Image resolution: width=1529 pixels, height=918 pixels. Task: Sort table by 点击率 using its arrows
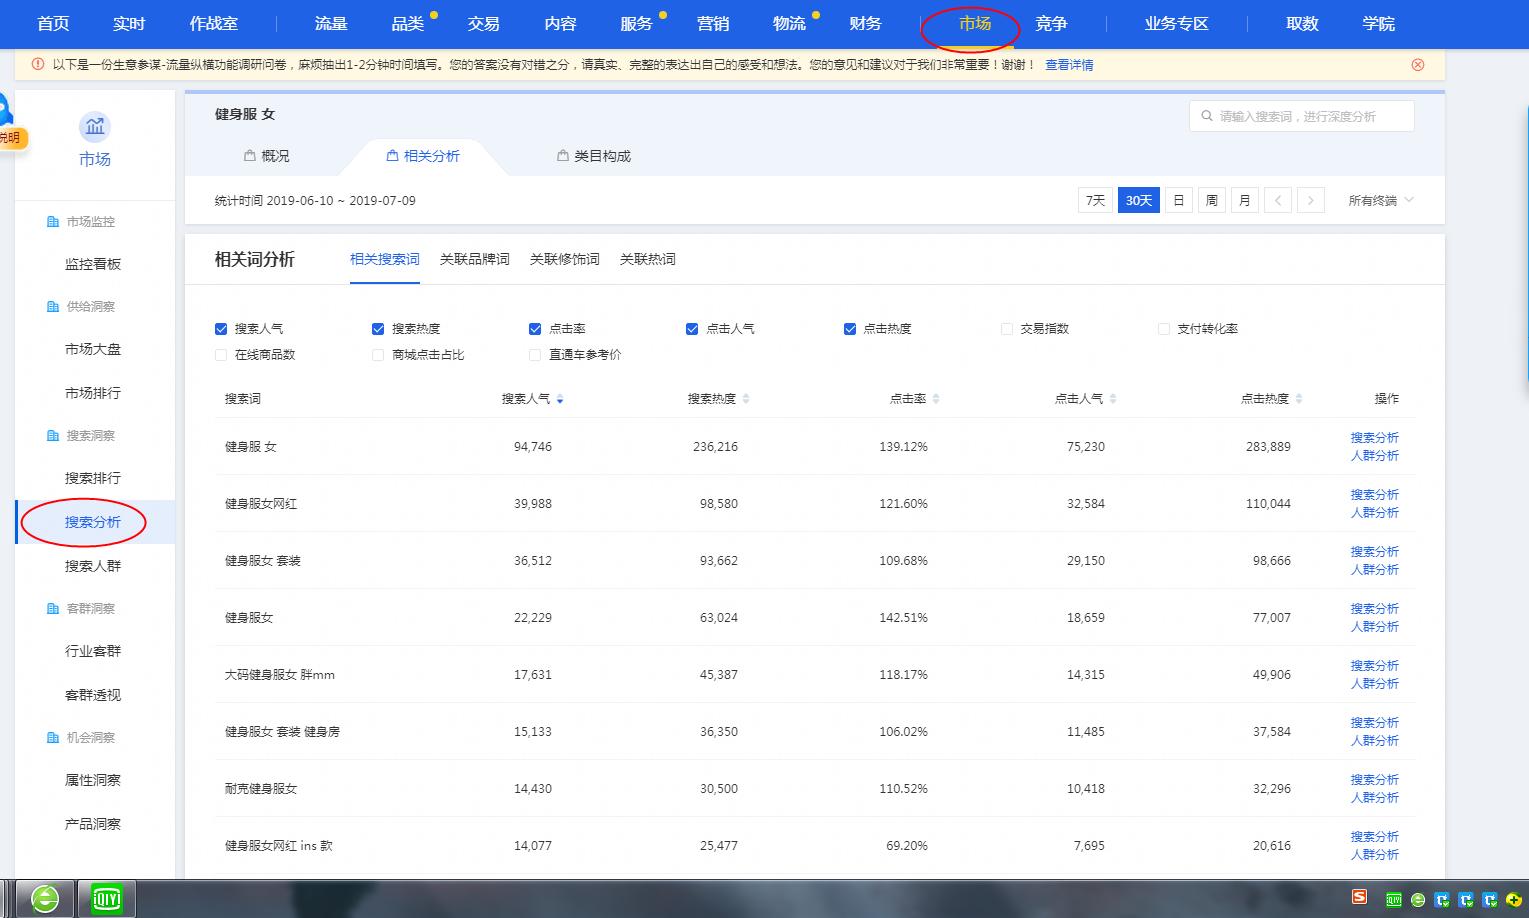click(935, 397)
